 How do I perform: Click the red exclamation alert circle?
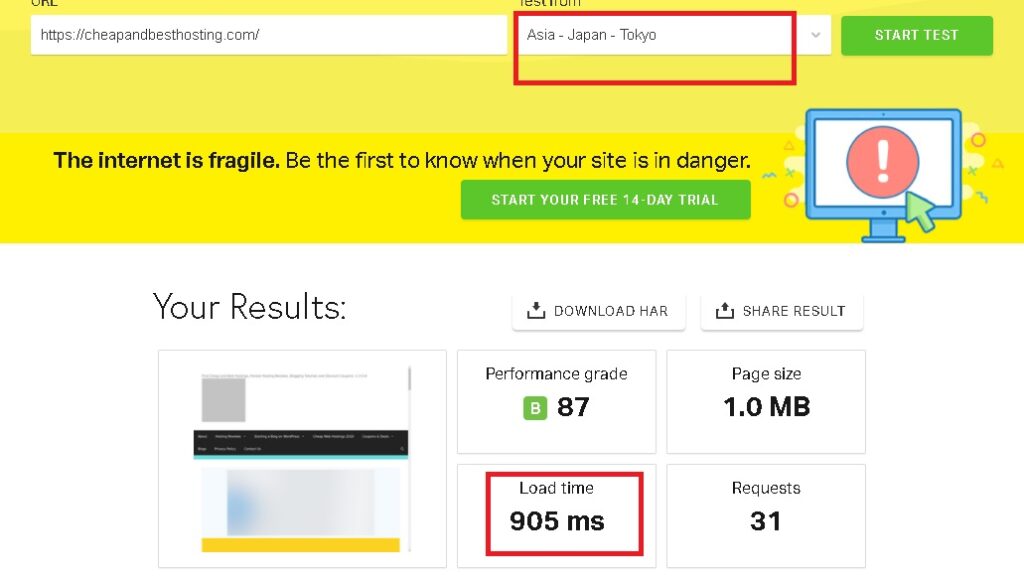(882, 162)
